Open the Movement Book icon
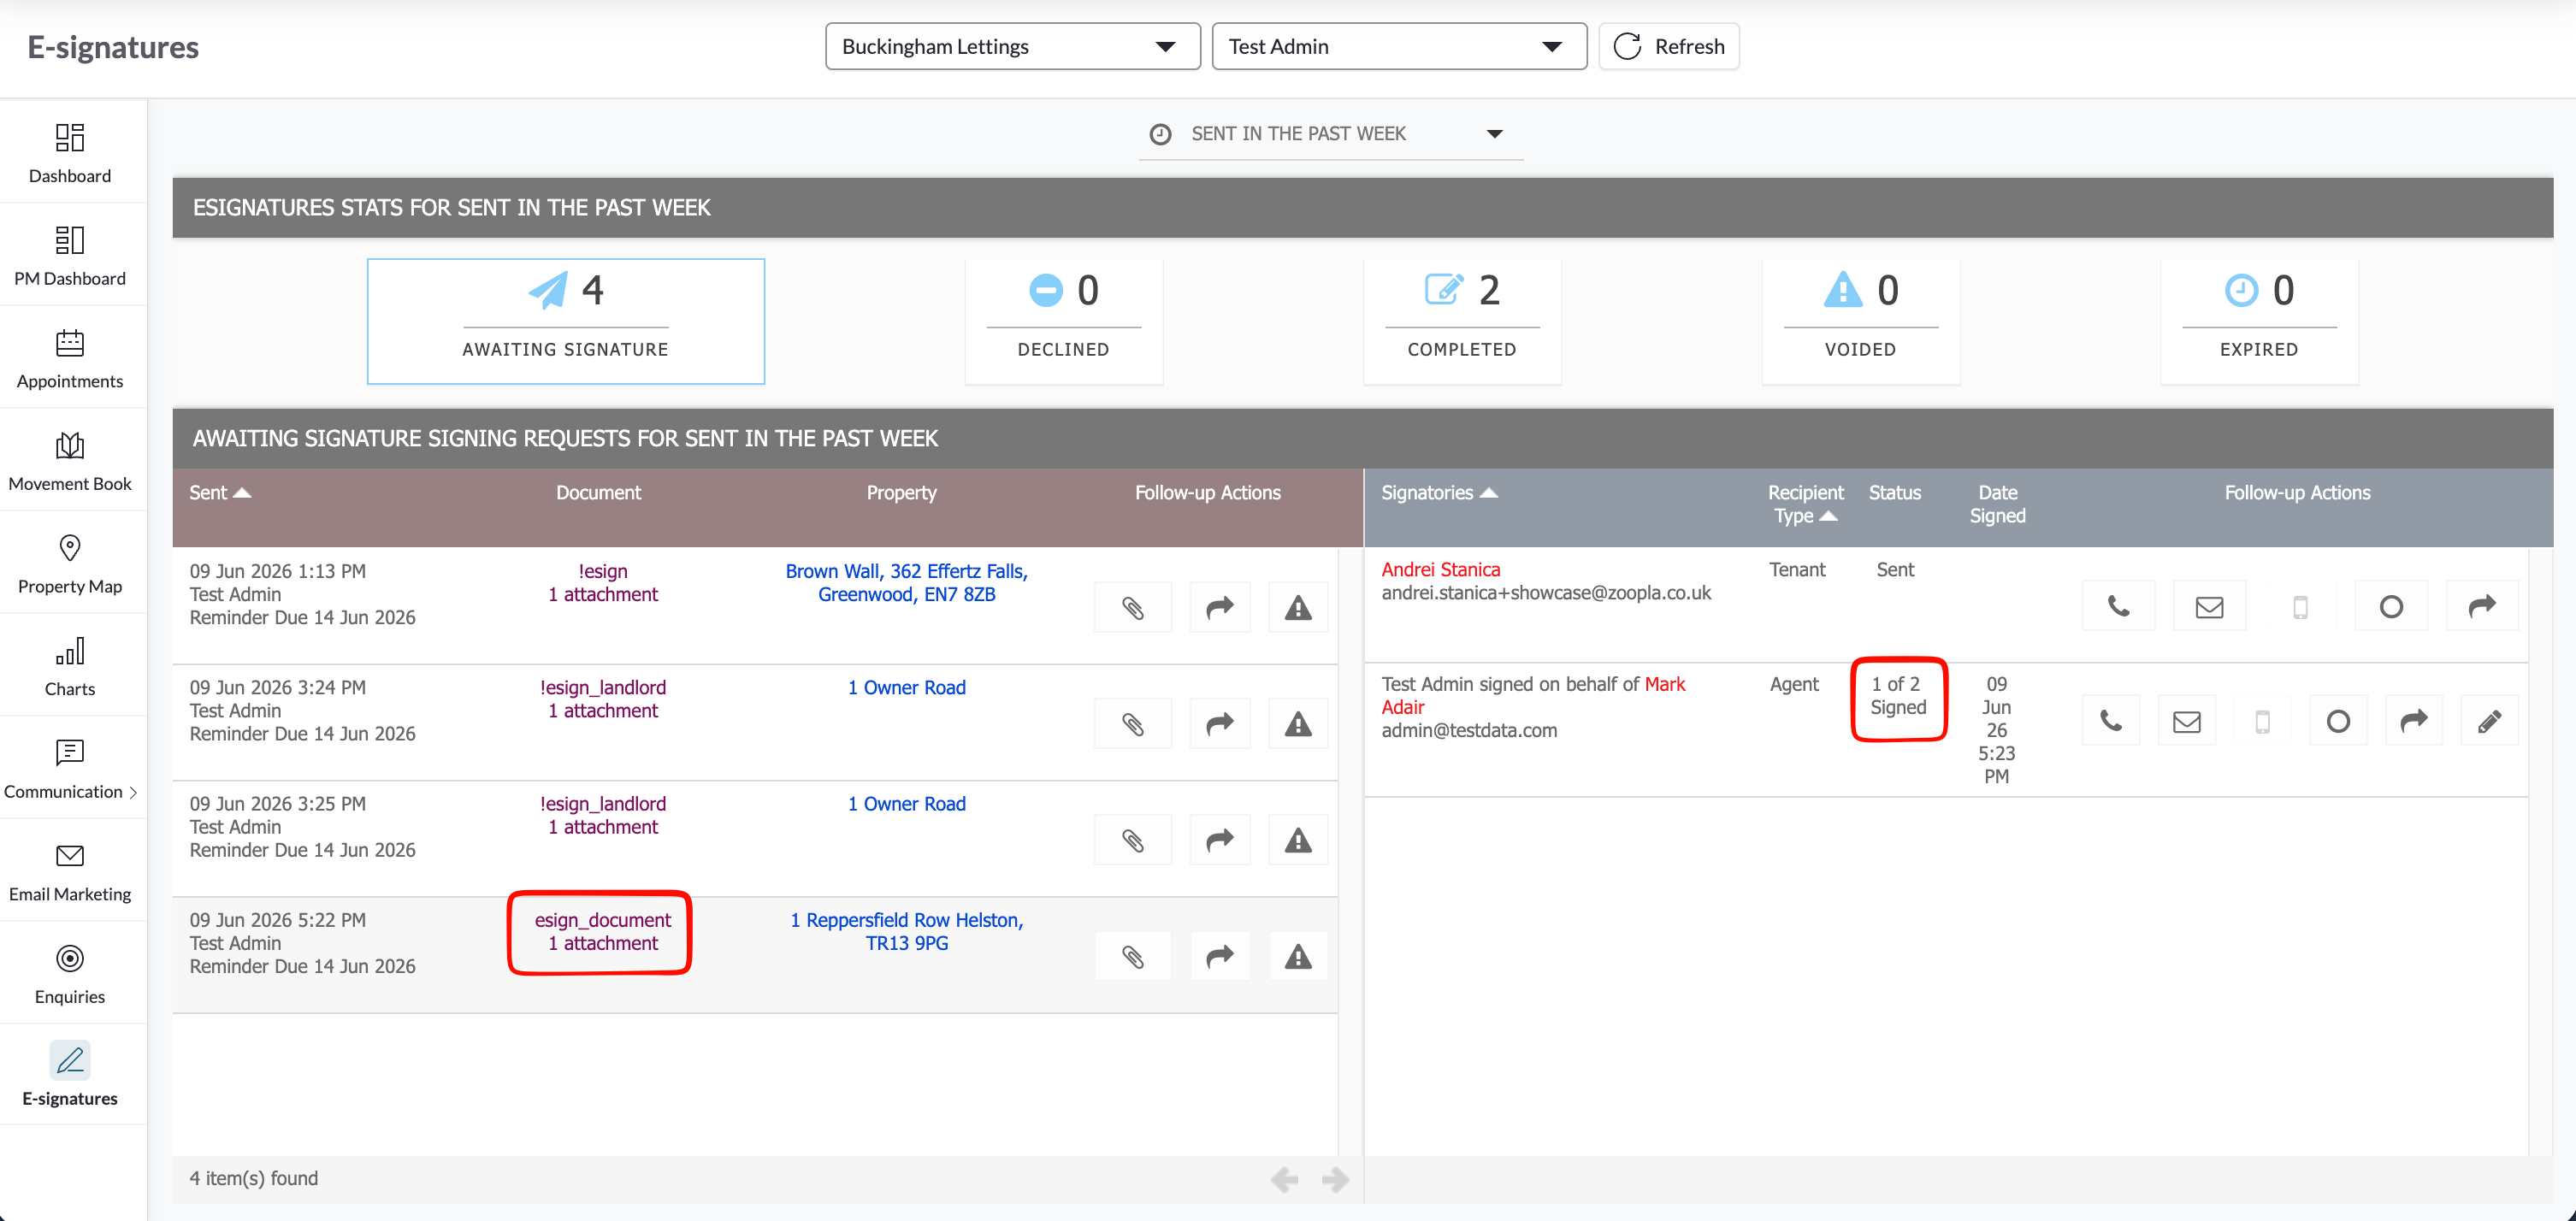This screenshot has height=1221, width=2576. [70, 445]
